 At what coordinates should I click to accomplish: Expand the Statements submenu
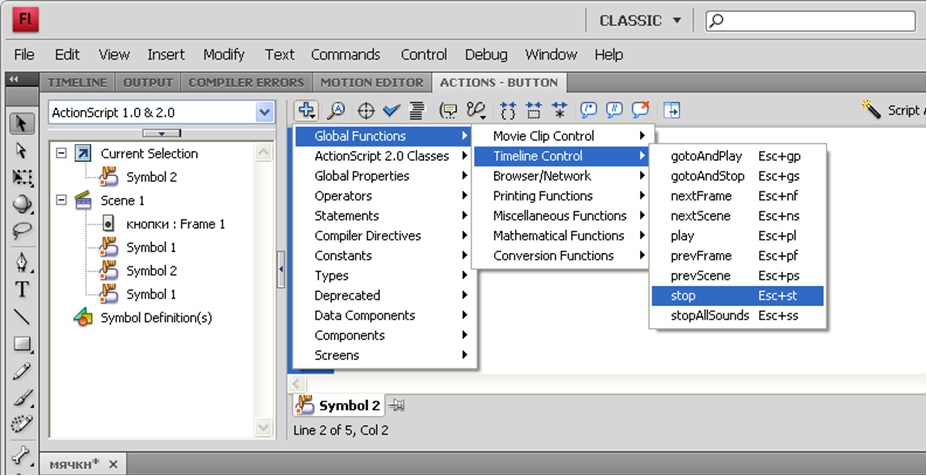pos(385,216)
